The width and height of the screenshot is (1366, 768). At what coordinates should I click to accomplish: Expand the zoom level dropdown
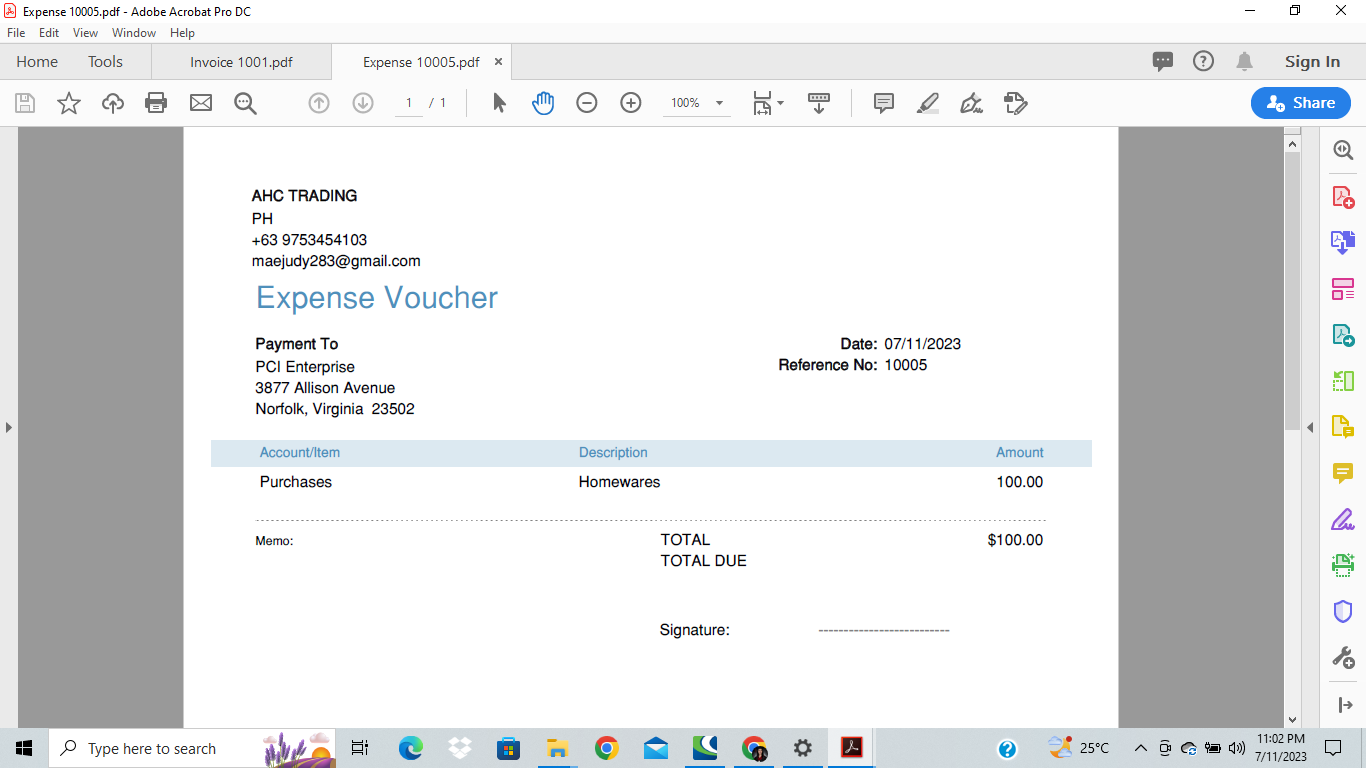pos(719,103)
